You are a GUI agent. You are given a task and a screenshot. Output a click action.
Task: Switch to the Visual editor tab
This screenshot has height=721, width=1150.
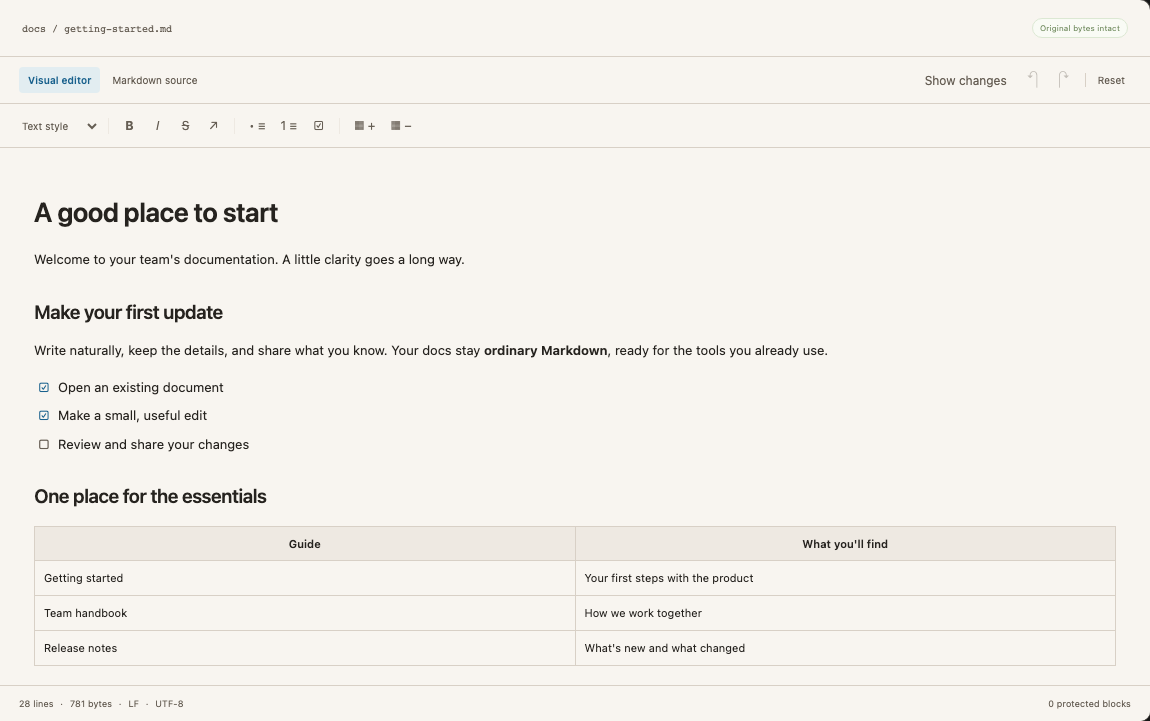point(59,81)
